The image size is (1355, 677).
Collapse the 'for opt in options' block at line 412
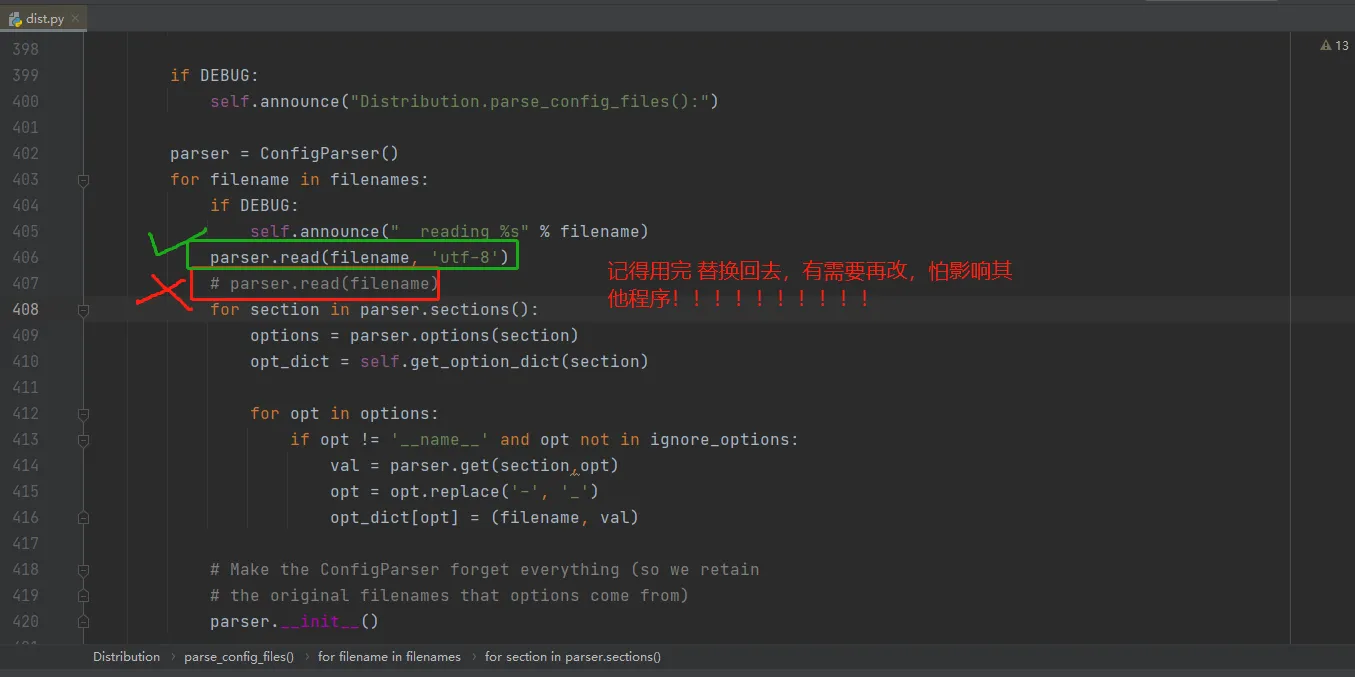[84, 414]
